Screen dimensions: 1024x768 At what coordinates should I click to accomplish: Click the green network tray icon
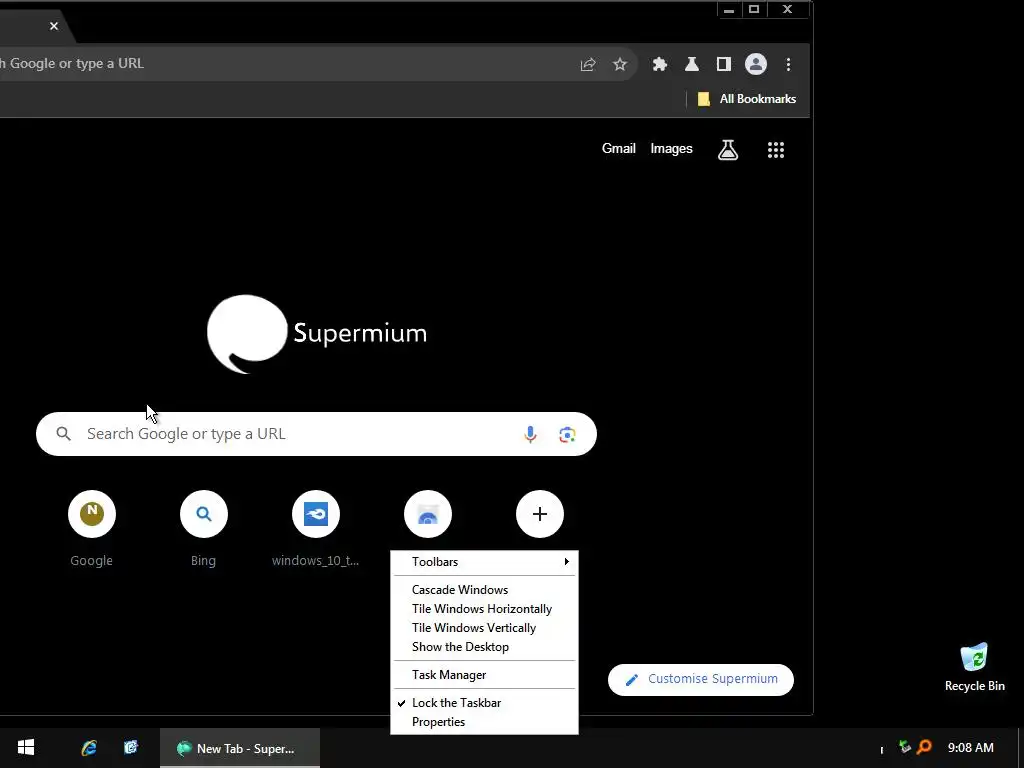click(x=904, y=746)
